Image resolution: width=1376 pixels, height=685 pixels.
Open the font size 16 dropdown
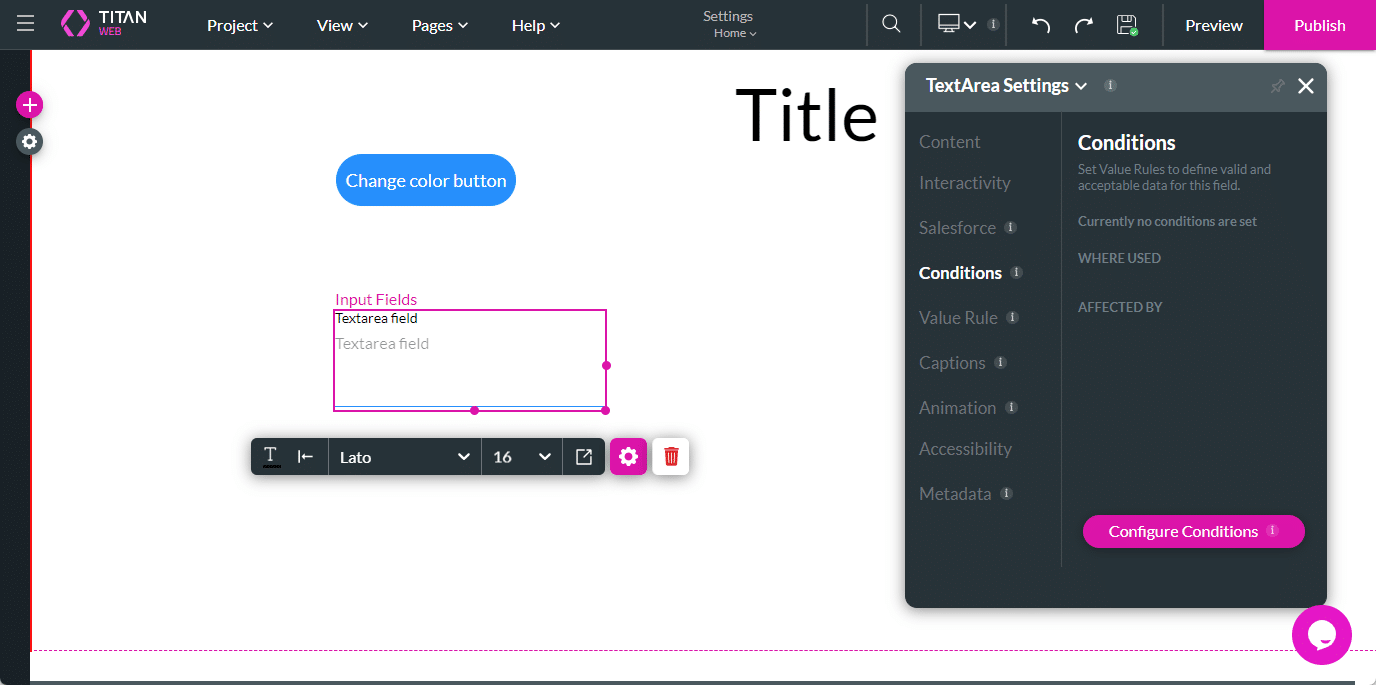tap(521, 456)
